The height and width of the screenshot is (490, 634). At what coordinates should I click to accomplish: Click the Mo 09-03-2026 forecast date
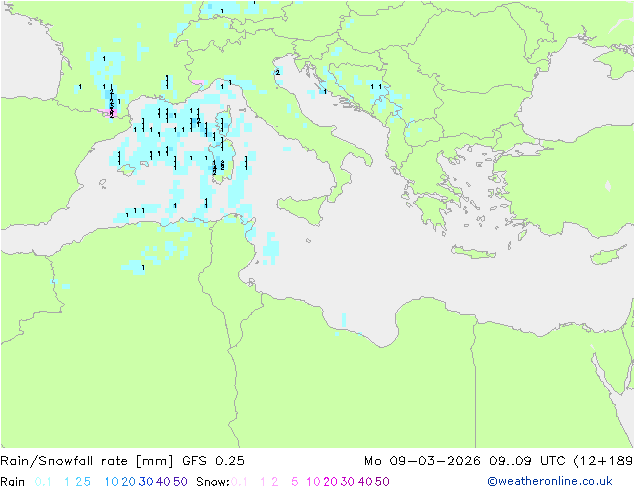point(422,461)
